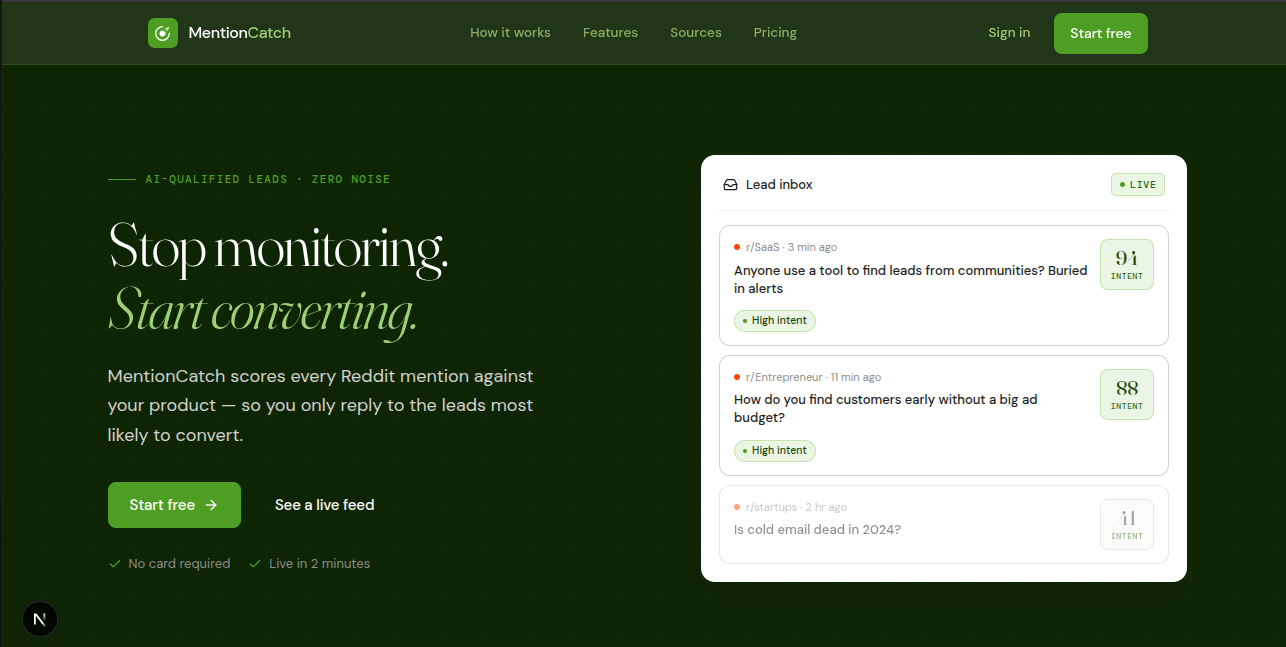
Task: Click the Start converting headline
Action: (x=262, y=311)
